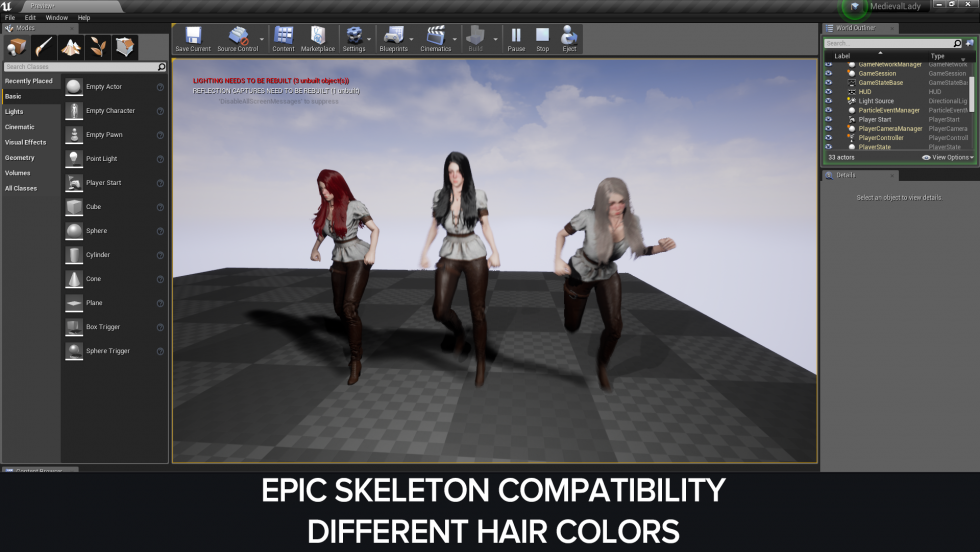Image resolution: width=980 pixels, height=552 pixels.
Task: Hide the Light Source actor via eye icon
Action: click(x=828, y=101)
